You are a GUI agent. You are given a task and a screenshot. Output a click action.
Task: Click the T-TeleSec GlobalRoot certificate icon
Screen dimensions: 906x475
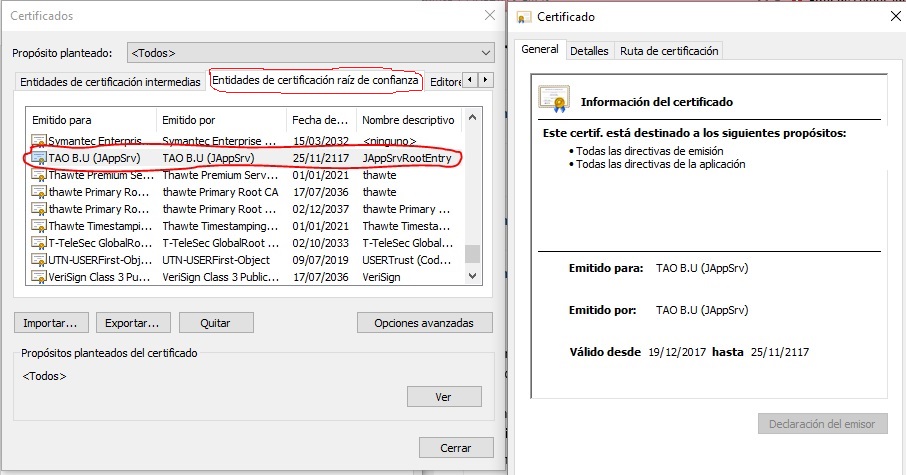click(39, 243)
